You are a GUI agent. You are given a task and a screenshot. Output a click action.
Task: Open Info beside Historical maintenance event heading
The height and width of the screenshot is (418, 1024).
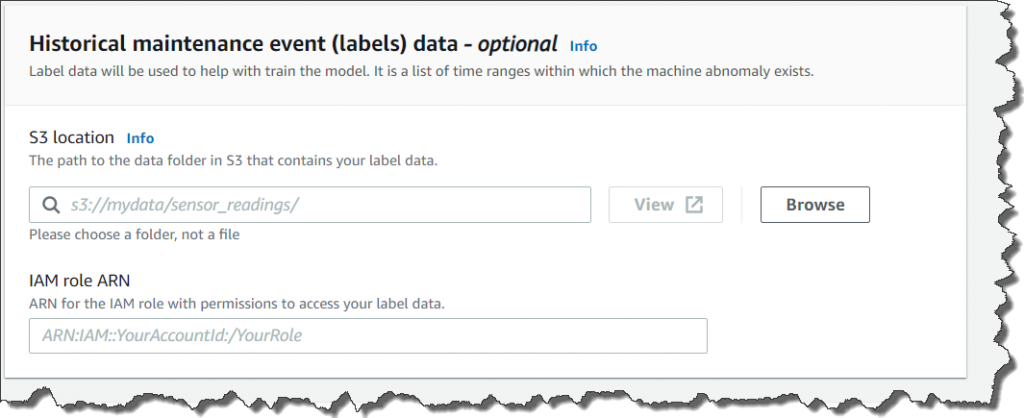(583, 46)
